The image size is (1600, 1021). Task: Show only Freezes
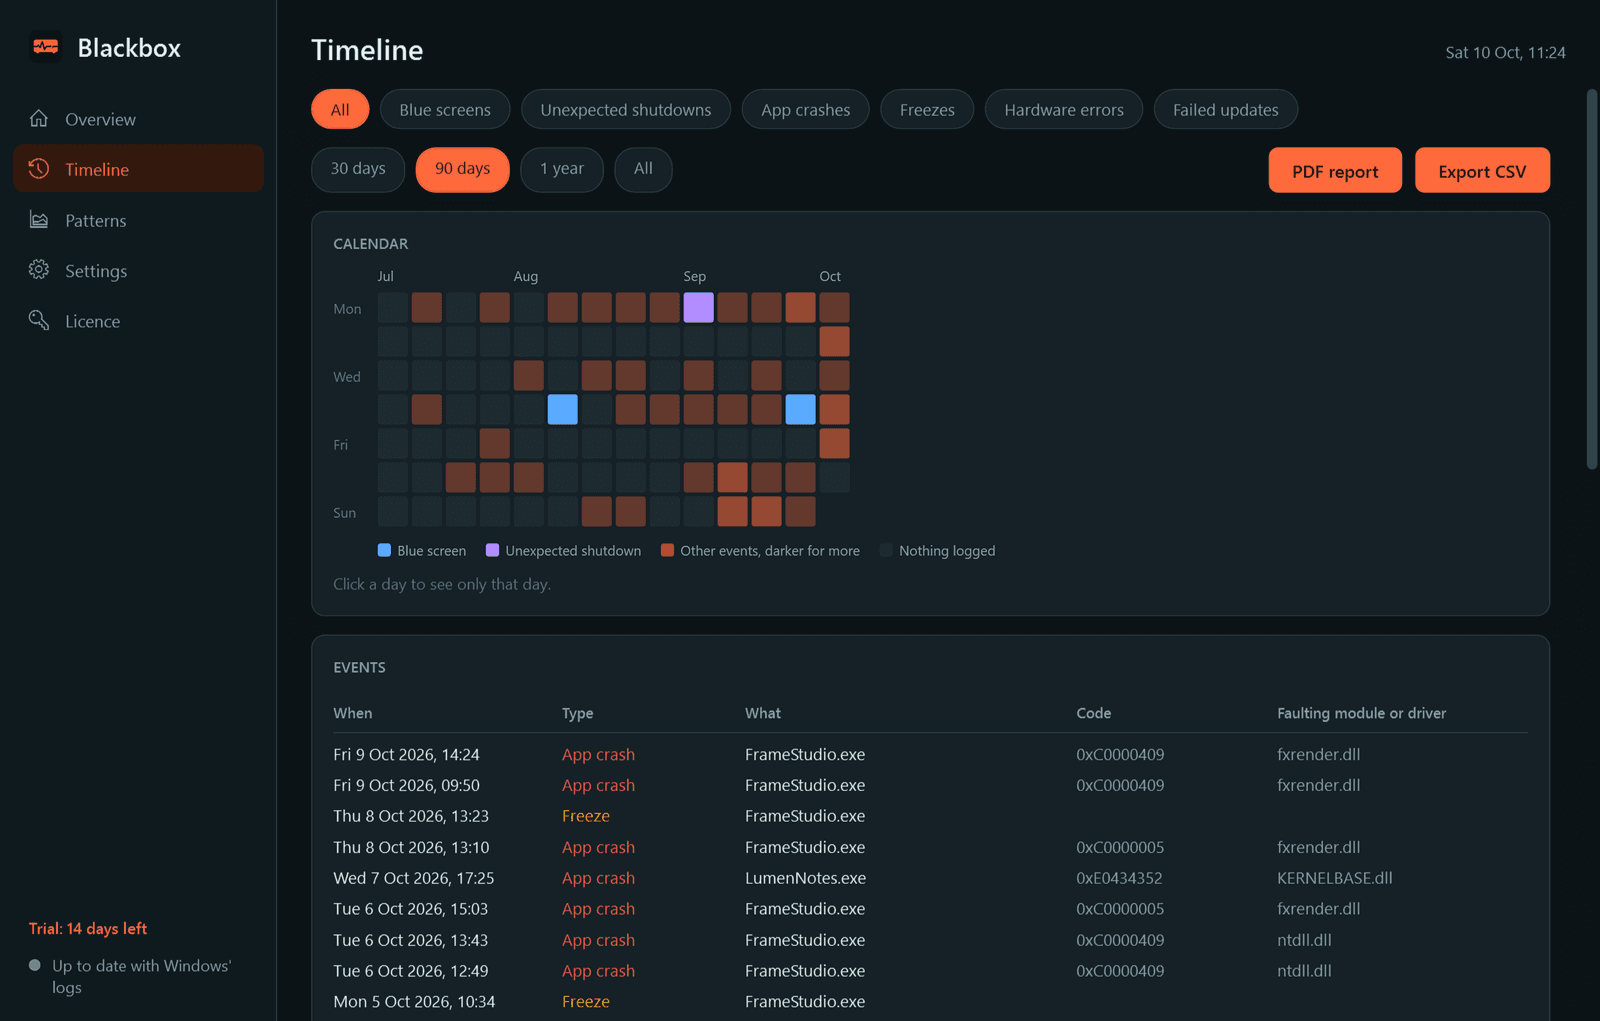927,110
